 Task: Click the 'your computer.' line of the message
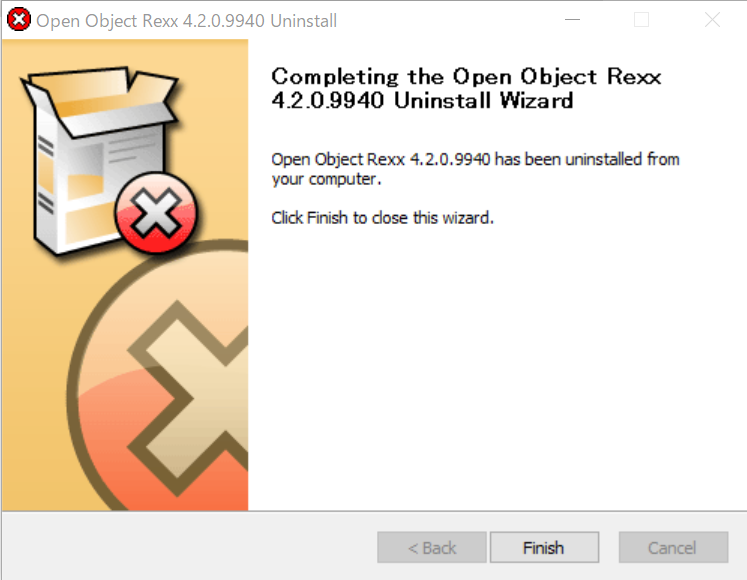point(326,179)
